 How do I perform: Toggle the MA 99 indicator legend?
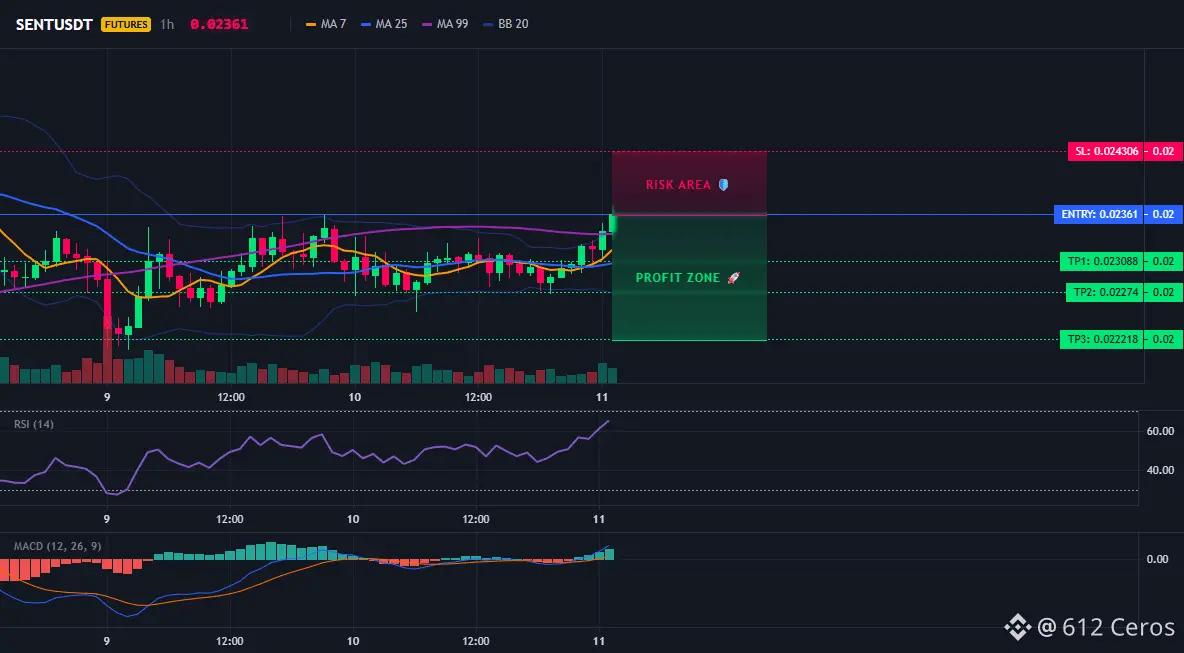446,24
